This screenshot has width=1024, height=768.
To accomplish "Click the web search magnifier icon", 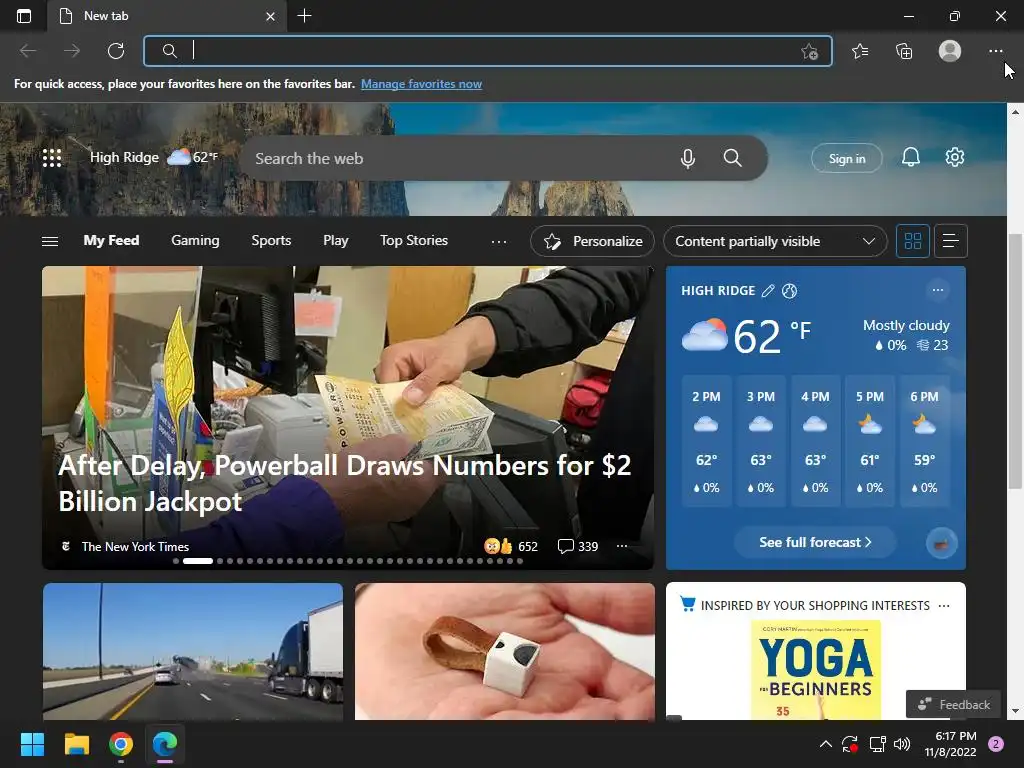I will (x=733, y=158).
